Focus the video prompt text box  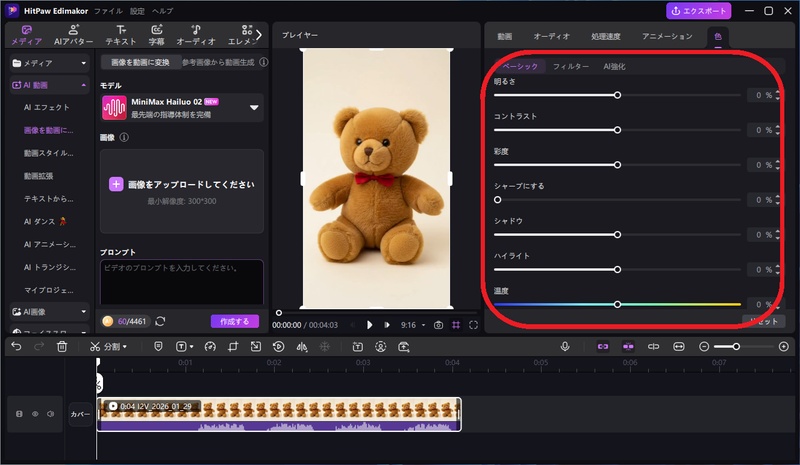(182, 282)
